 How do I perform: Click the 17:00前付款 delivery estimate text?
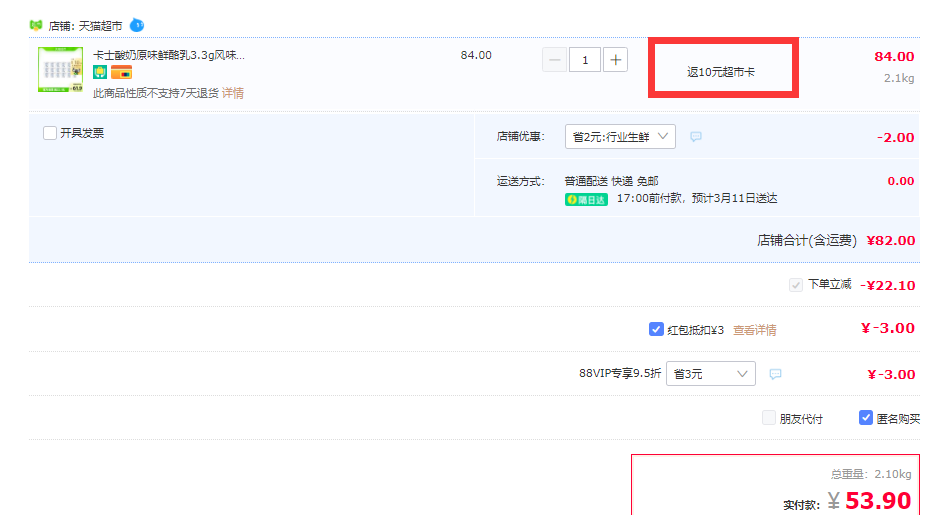pos(697,198)
